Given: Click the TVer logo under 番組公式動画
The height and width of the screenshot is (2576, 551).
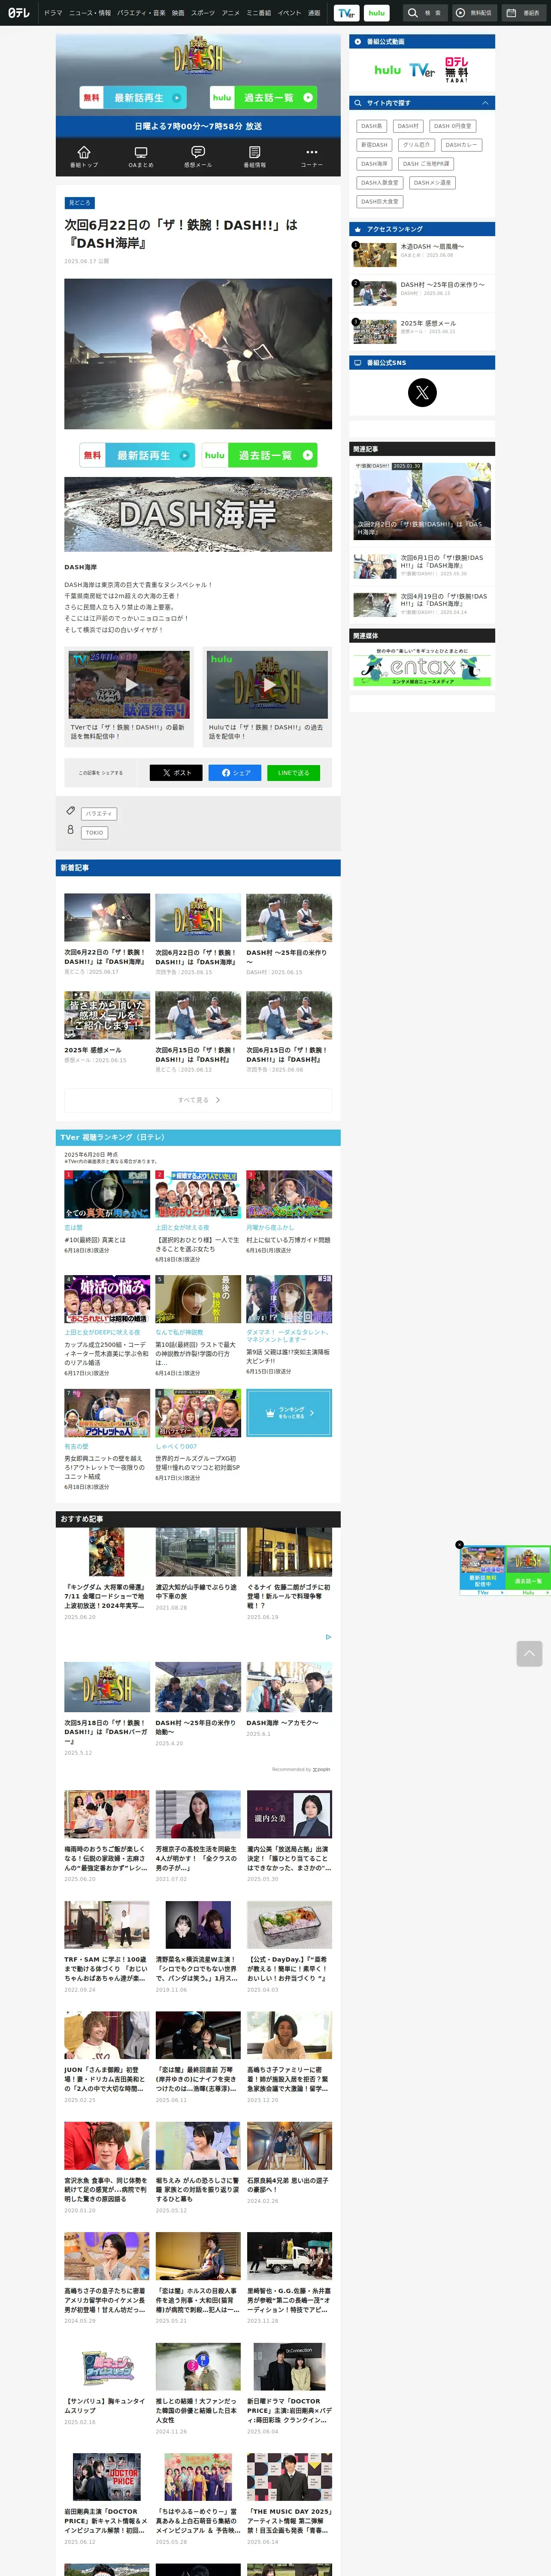Looking at the screenshot, I should point(422,70).
